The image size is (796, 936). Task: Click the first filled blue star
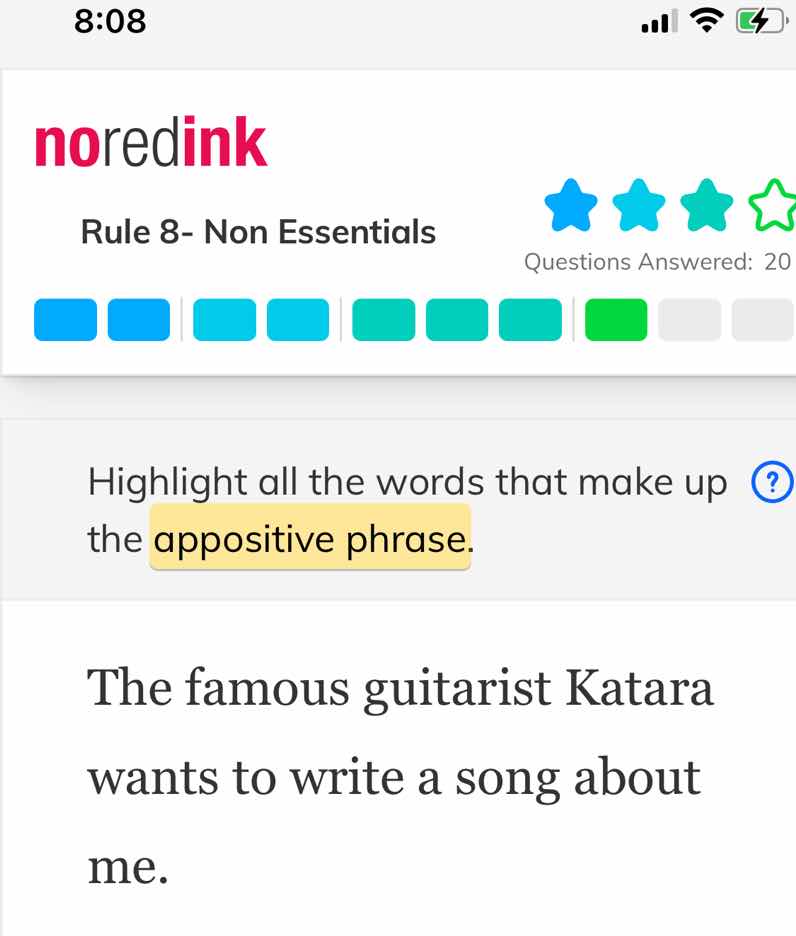[x=571, y=204]
